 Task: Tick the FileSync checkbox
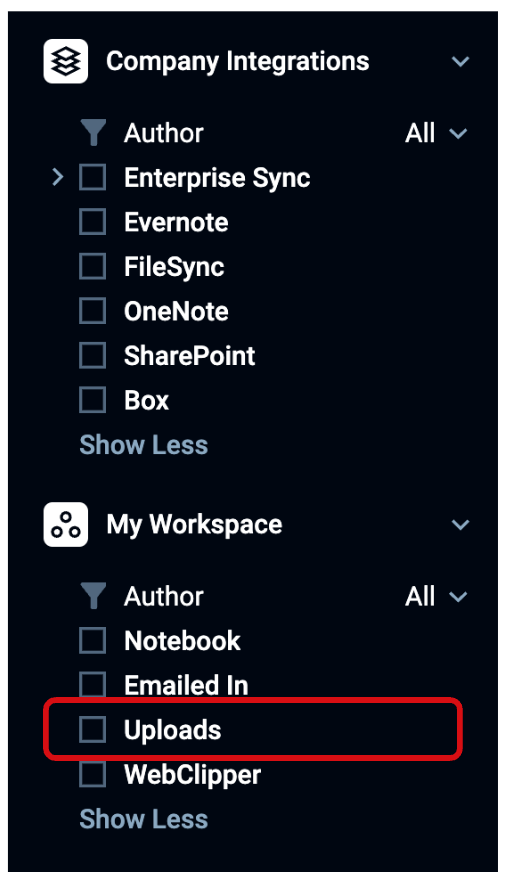coord(92,267)
